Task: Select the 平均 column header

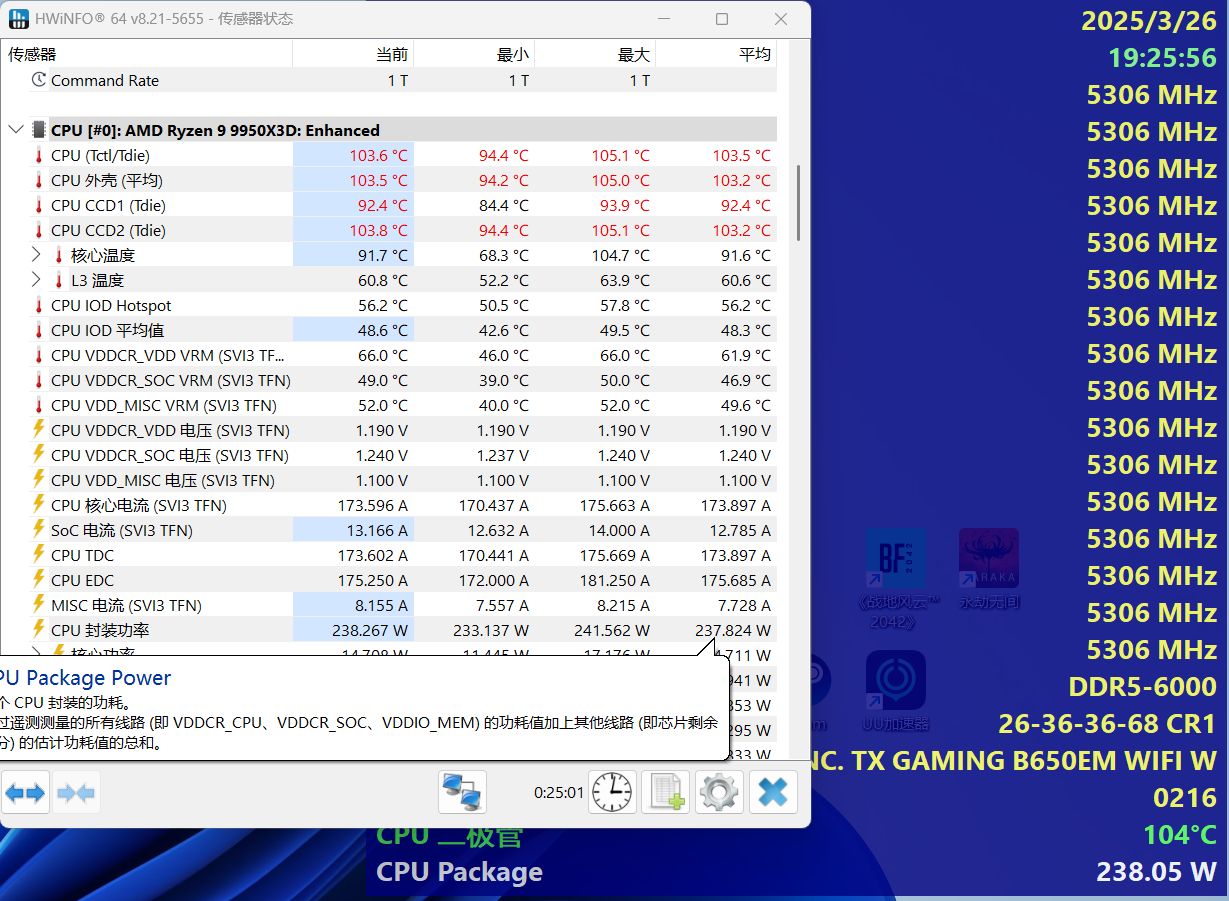Action: [755, 54]
